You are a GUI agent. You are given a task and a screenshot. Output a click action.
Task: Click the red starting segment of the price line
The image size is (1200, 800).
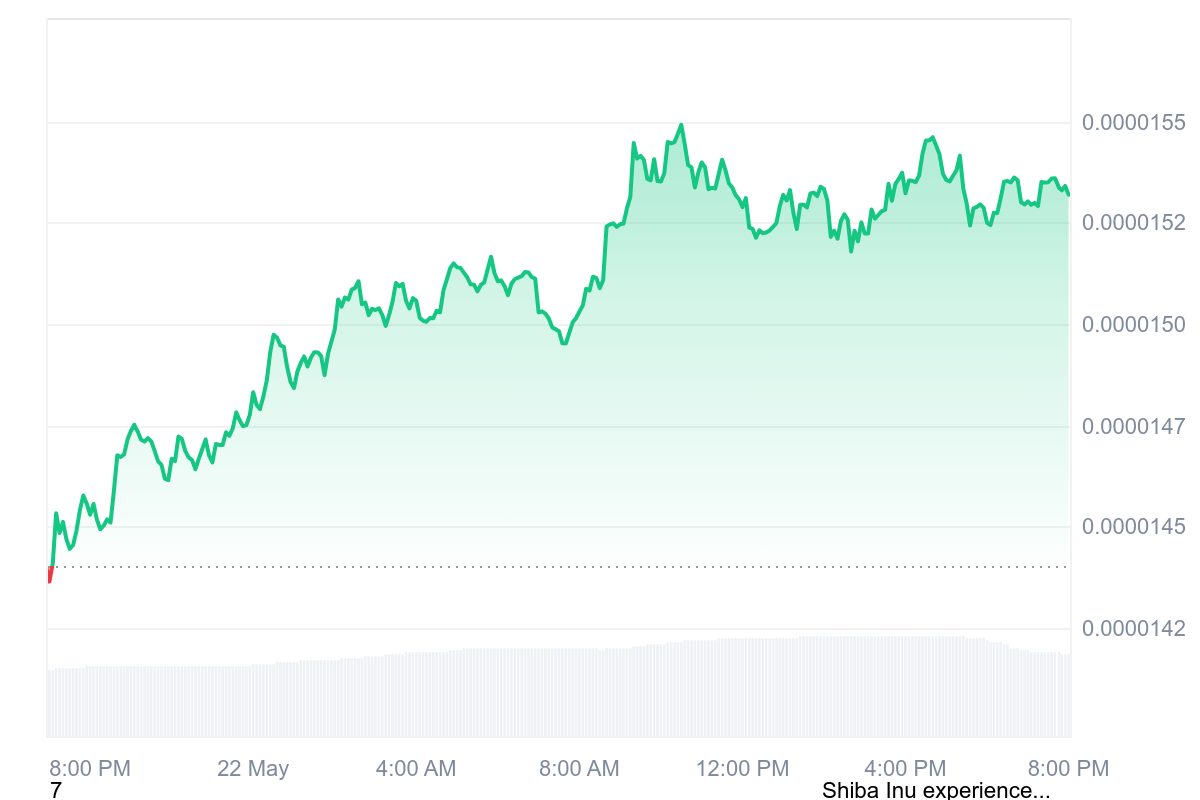point(50,574)
